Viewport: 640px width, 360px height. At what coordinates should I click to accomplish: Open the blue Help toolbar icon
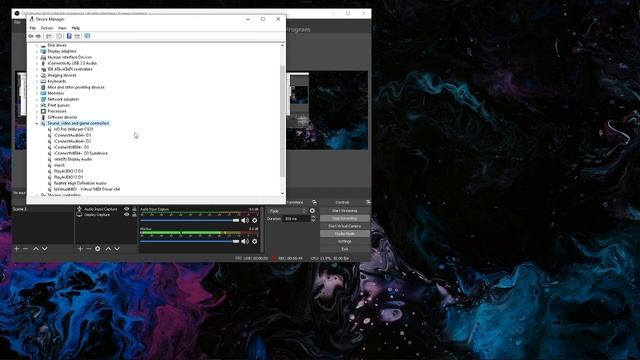click(69, 36)
